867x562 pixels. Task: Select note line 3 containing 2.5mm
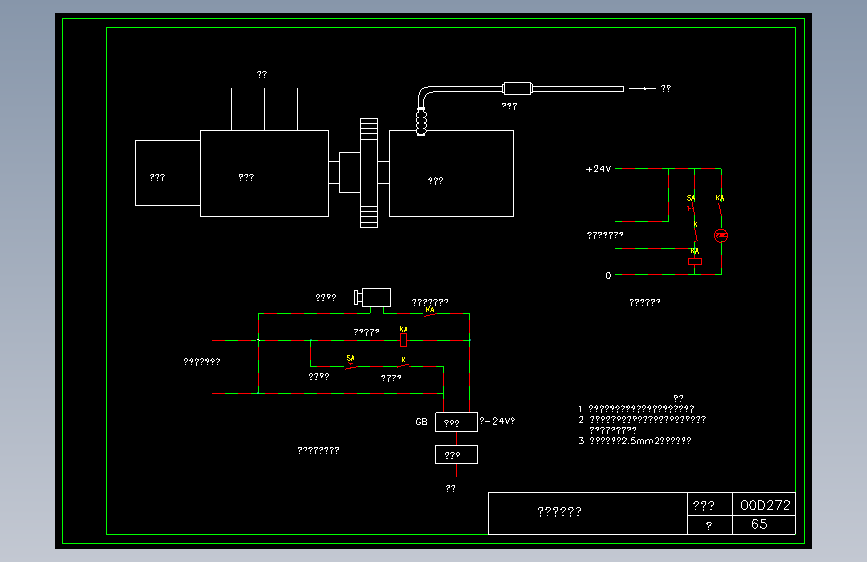click(635, 441)
